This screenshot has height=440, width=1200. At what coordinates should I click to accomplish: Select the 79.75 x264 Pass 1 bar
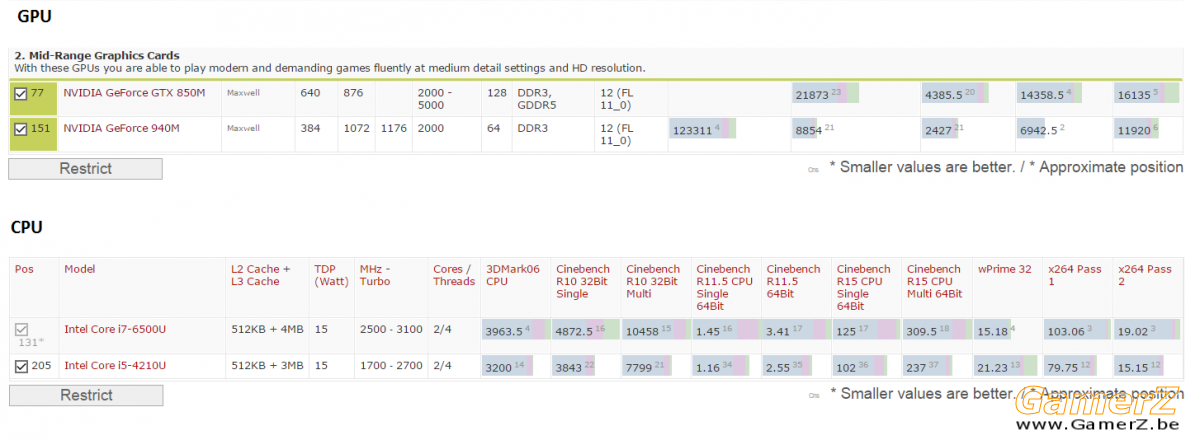[x=1070, y=366]
